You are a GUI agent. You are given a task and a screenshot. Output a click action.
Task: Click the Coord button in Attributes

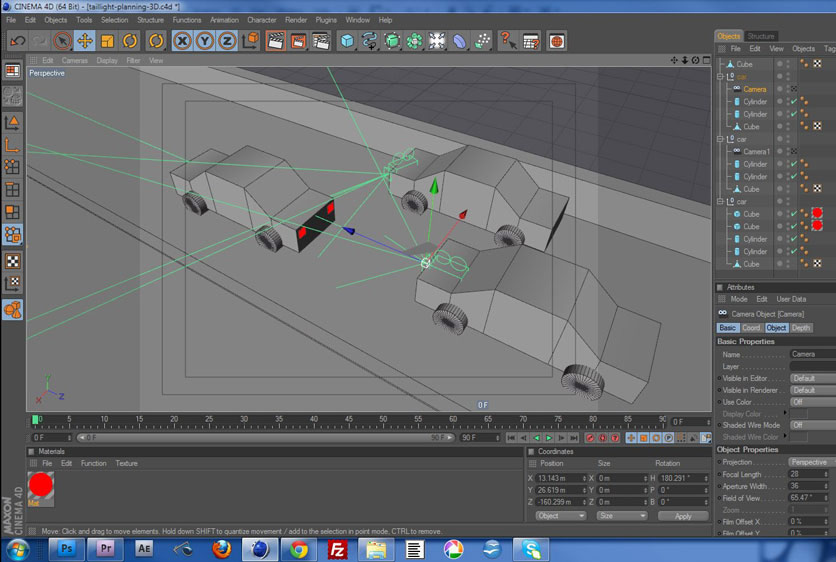tap(751, 328)
